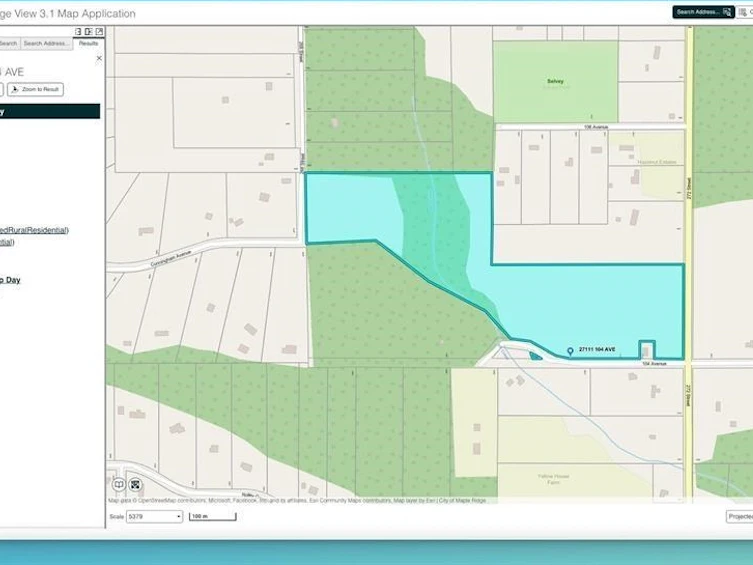Viewport: 753px width, 565px height.
Task: Click the small dark pond shape near 104 Avenue
Action: click(535, 356)
